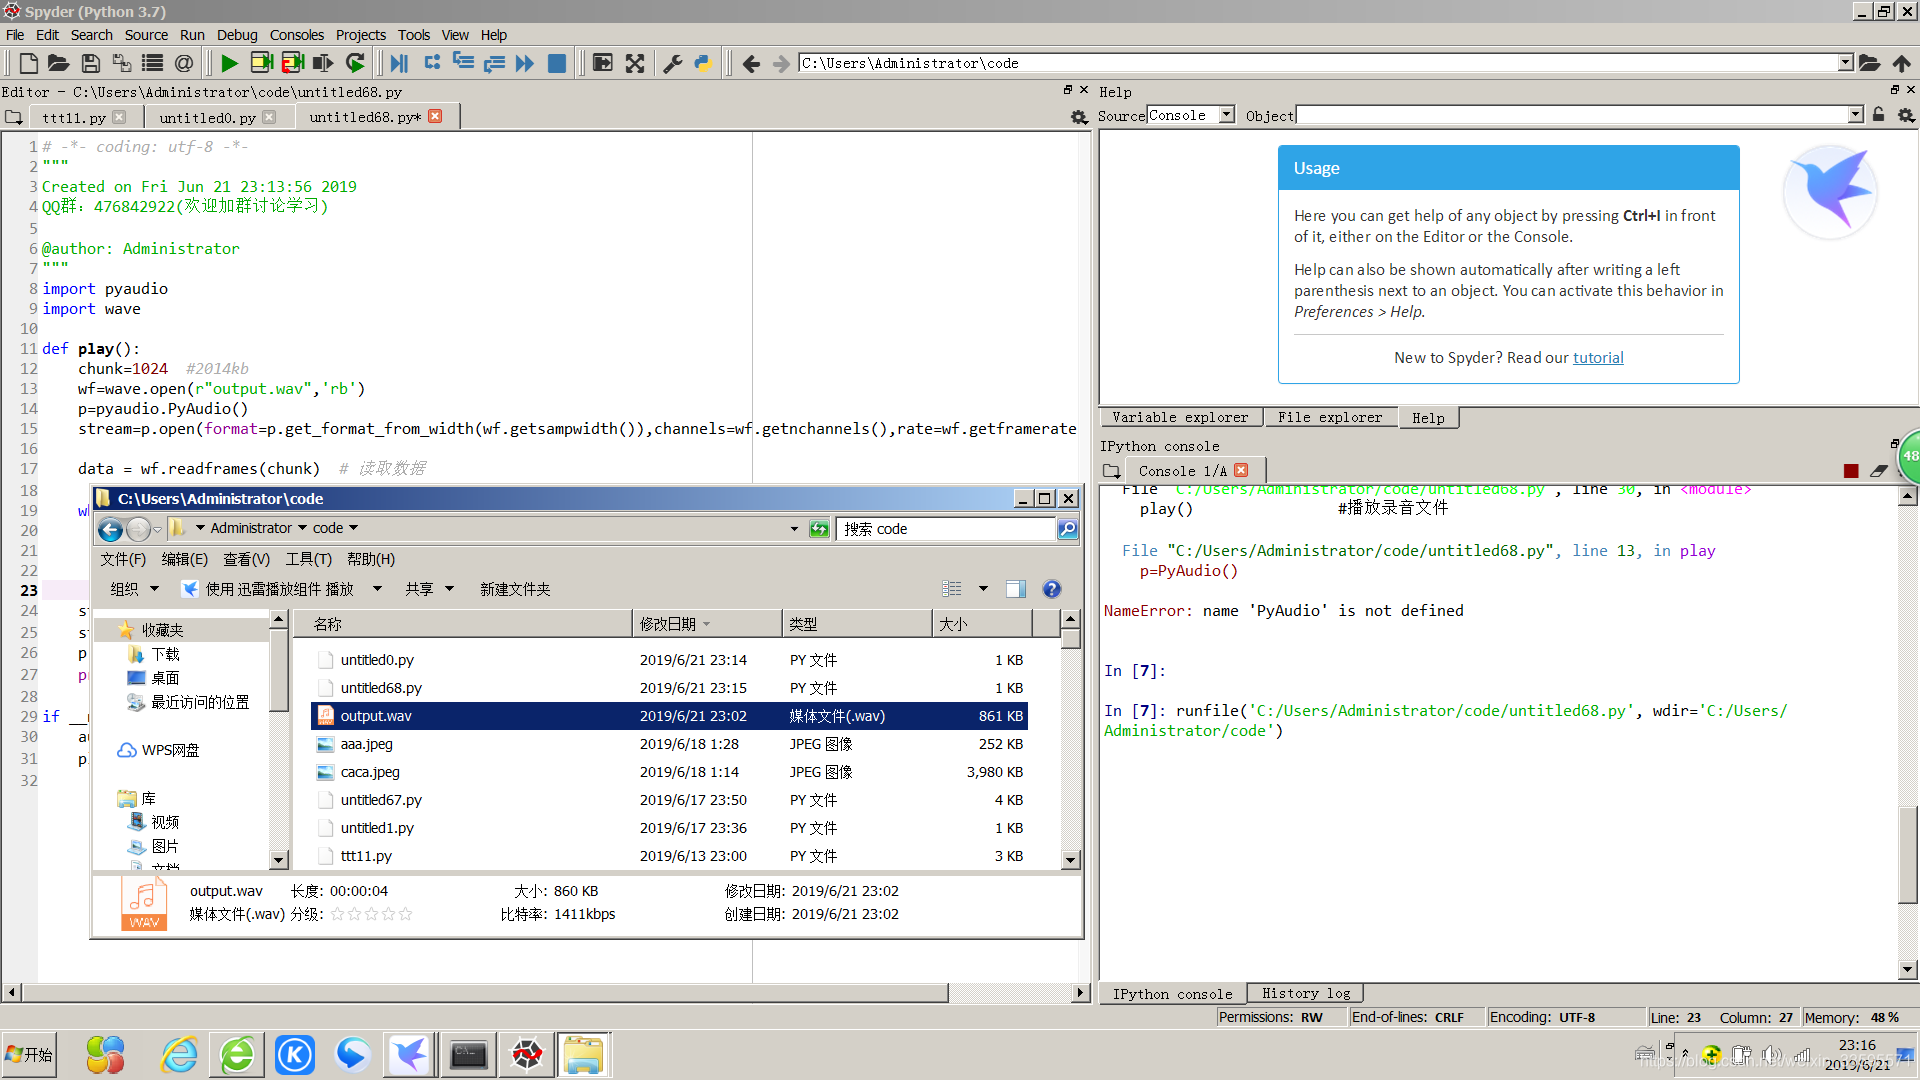Open editor options gear
The width and height of the screenshot is (1920, 1080).
(1079, 117)
